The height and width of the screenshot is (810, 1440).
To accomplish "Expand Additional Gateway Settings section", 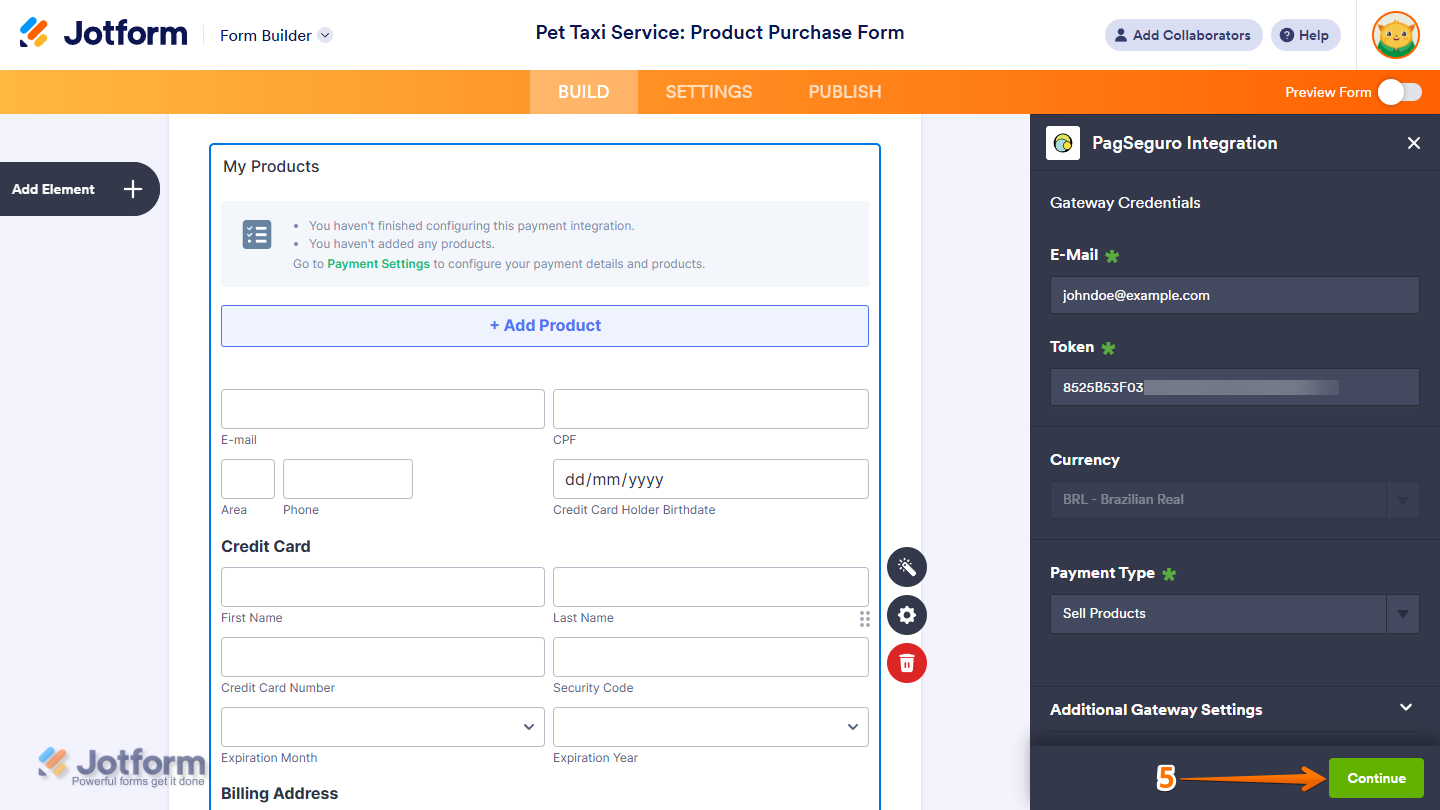I will tap(1405, 708).
